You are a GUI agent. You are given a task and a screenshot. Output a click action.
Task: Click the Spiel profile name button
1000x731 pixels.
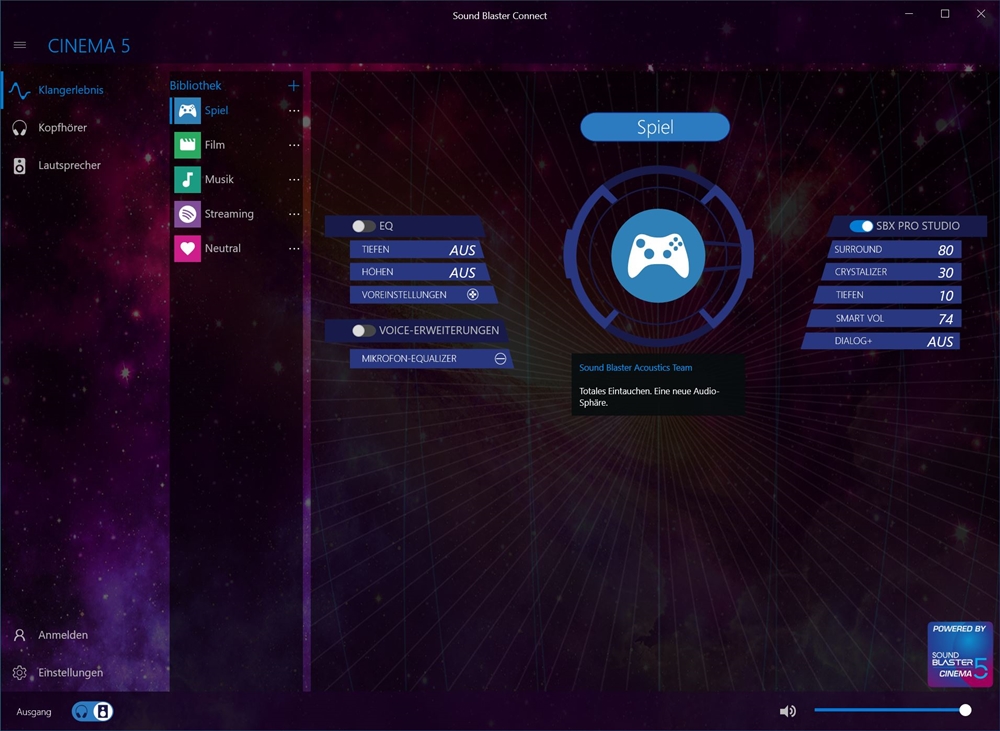pyautogui.click(x=655, y=127)
